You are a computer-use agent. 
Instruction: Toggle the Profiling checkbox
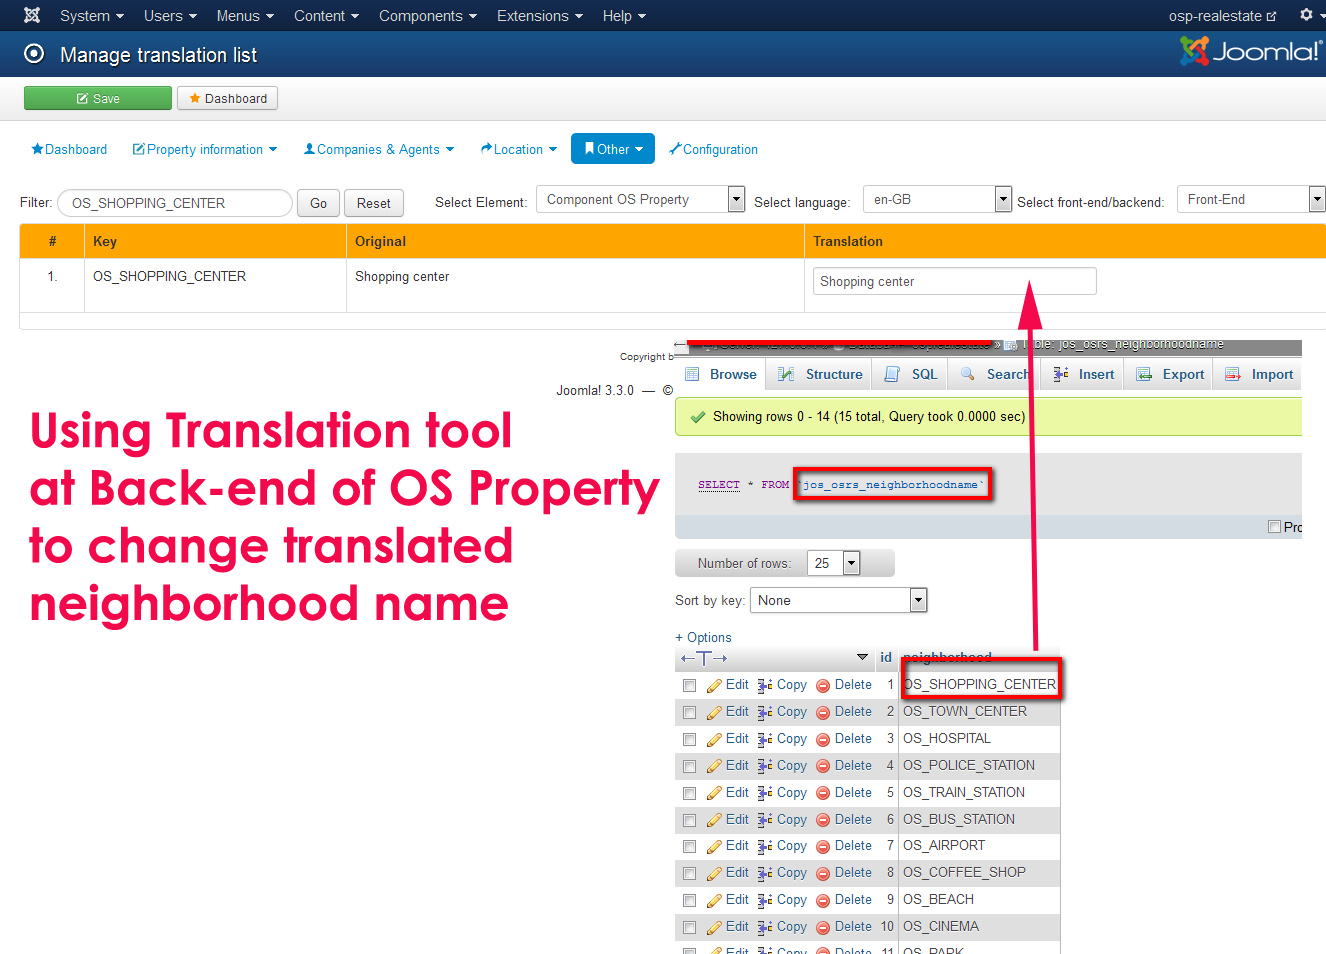(x=1274, y=527)
